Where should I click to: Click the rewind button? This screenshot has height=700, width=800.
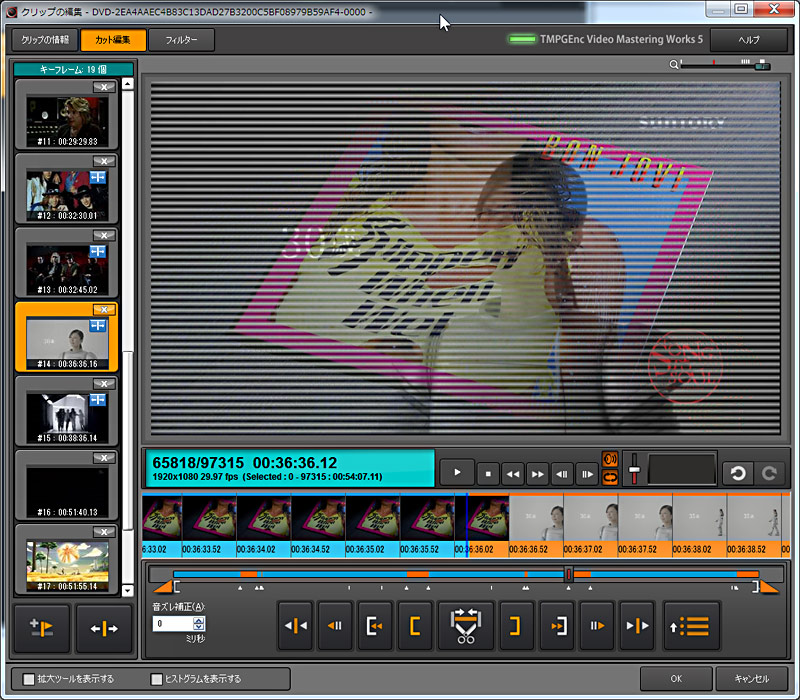click(x=513, y=474)
